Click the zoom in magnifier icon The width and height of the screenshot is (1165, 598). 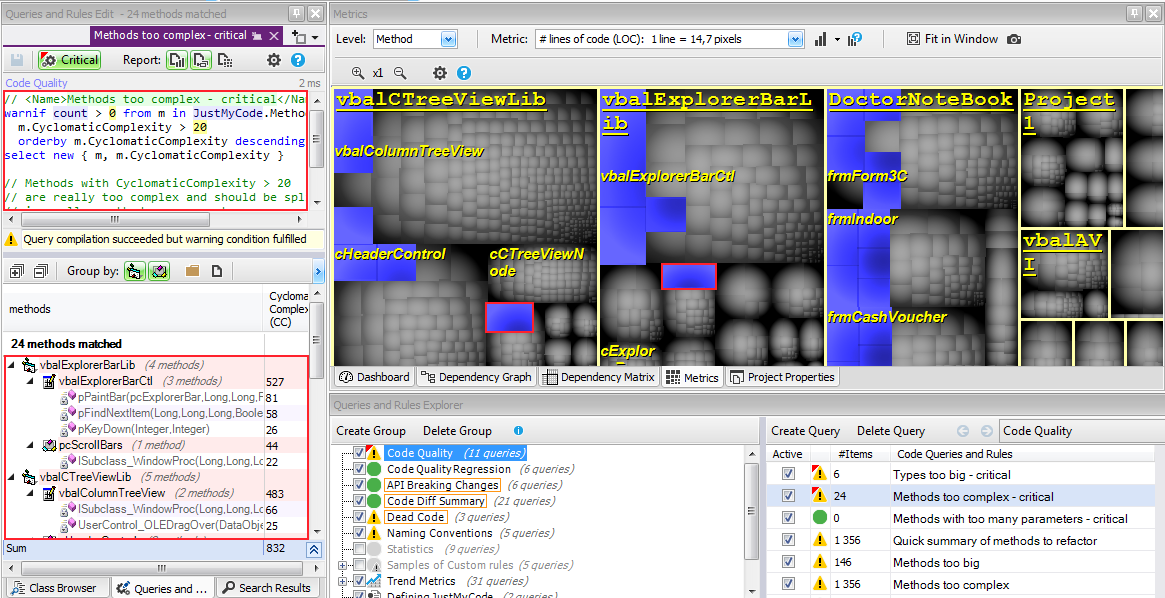tap(358, 73)
